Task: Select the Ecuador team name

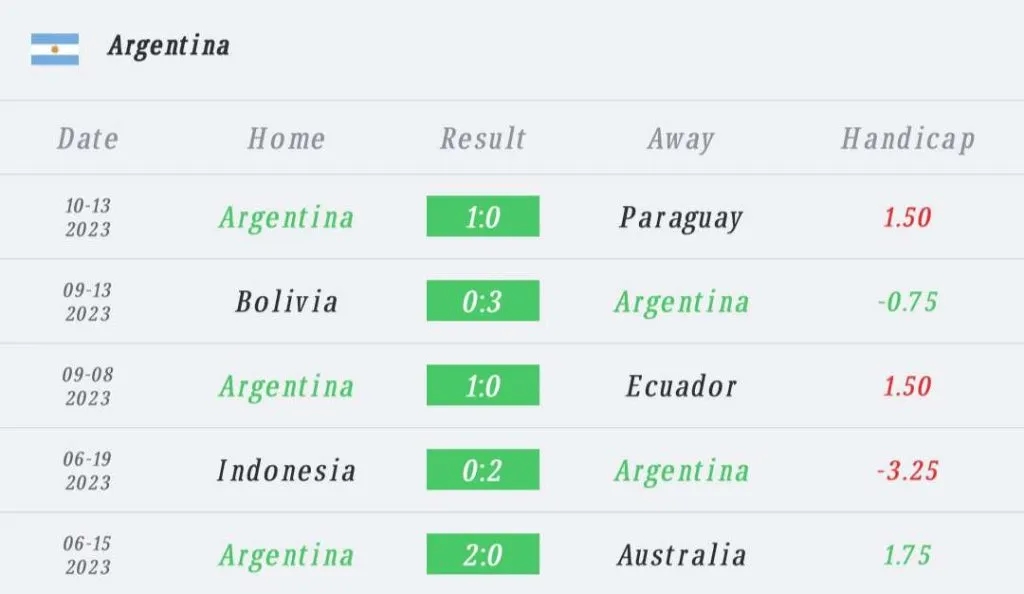Action: pos(681,386)
